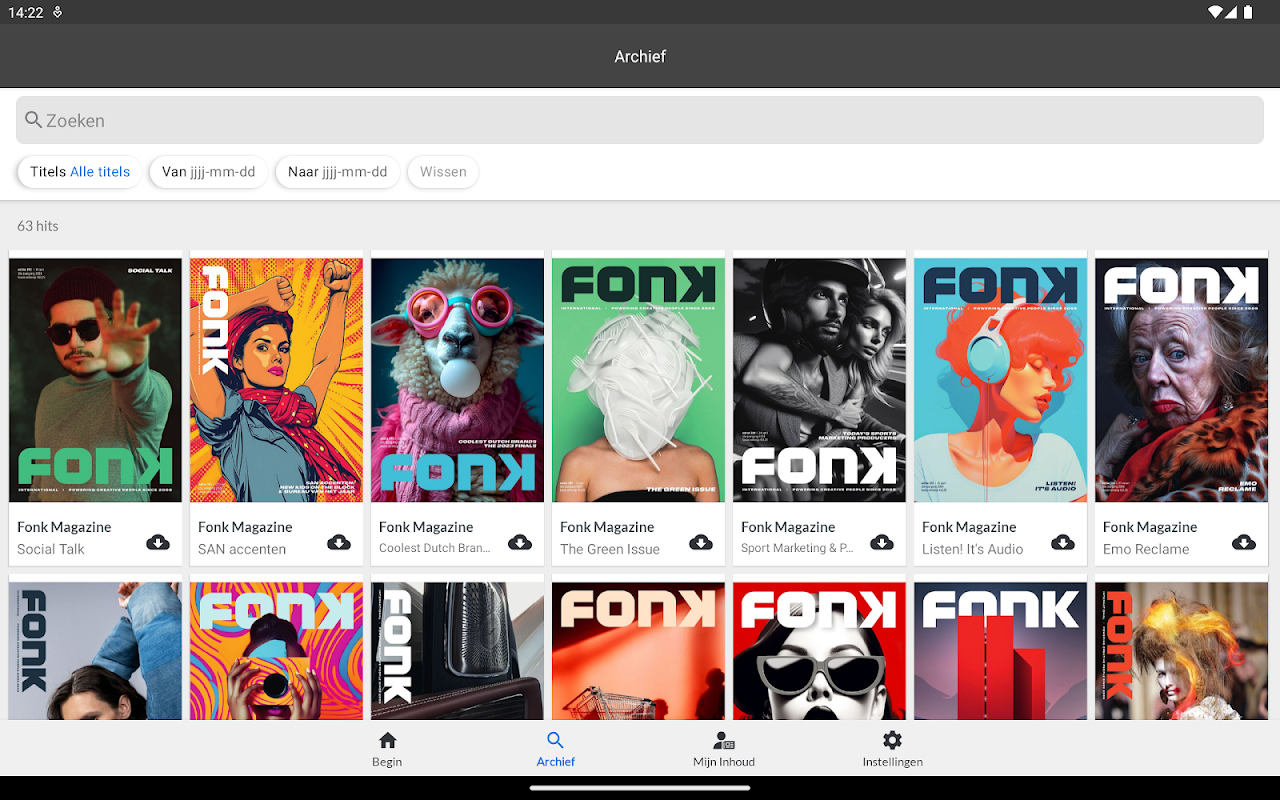Select the "SAN accenten" subtitle text
Viewport: 1280px width, 800px height.
(242, 549)
